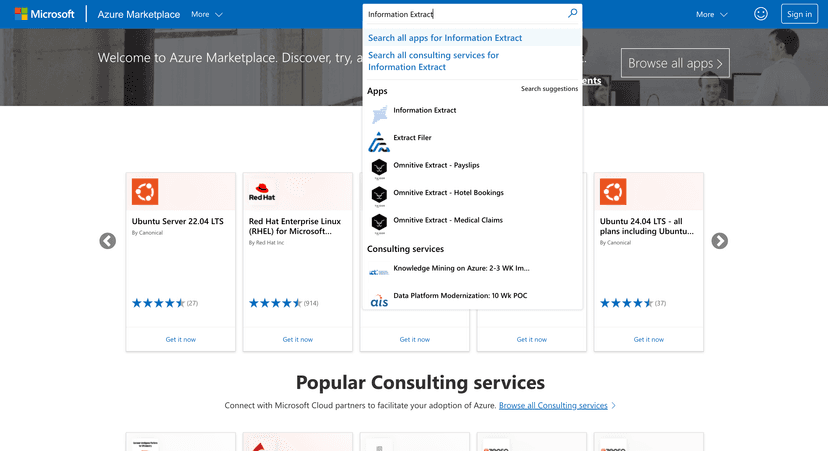The width and height of the screenshot is (828, 451).
Task: Choose Omnitive Extract - Hotel Bookings suggestion
Action: pos(448,192)
